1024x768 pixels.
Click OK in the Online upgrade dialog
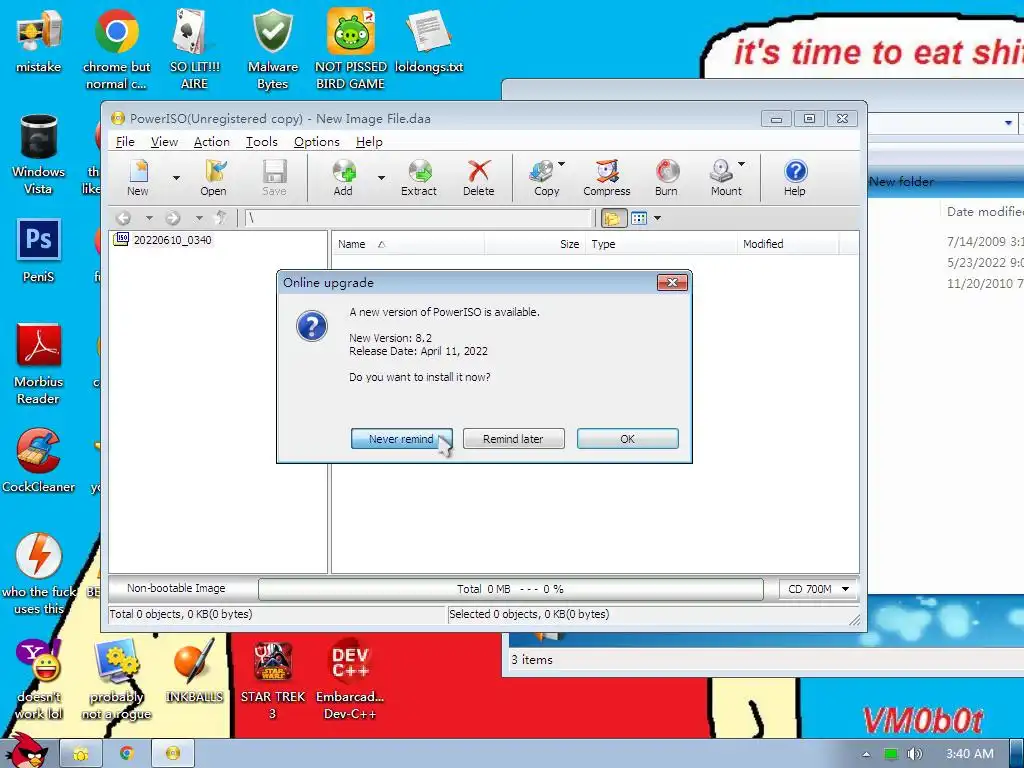tap(628, 439)
